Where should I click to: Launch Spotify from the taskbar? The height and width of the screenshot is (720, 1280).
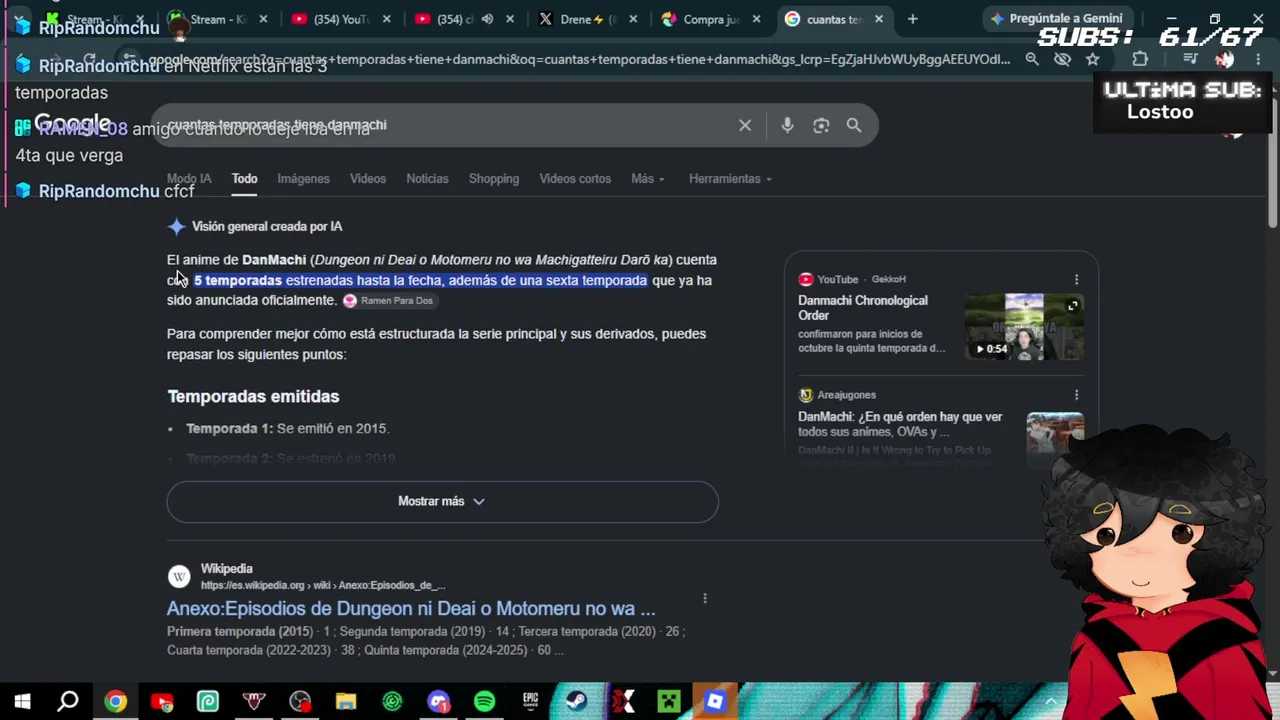pos(484,702)
